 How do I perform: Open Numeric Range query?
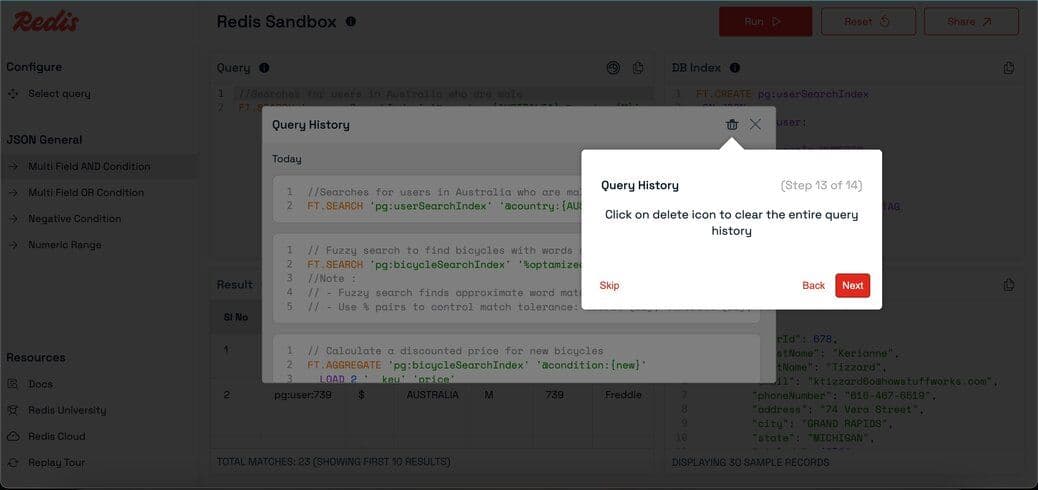(64, 245)
